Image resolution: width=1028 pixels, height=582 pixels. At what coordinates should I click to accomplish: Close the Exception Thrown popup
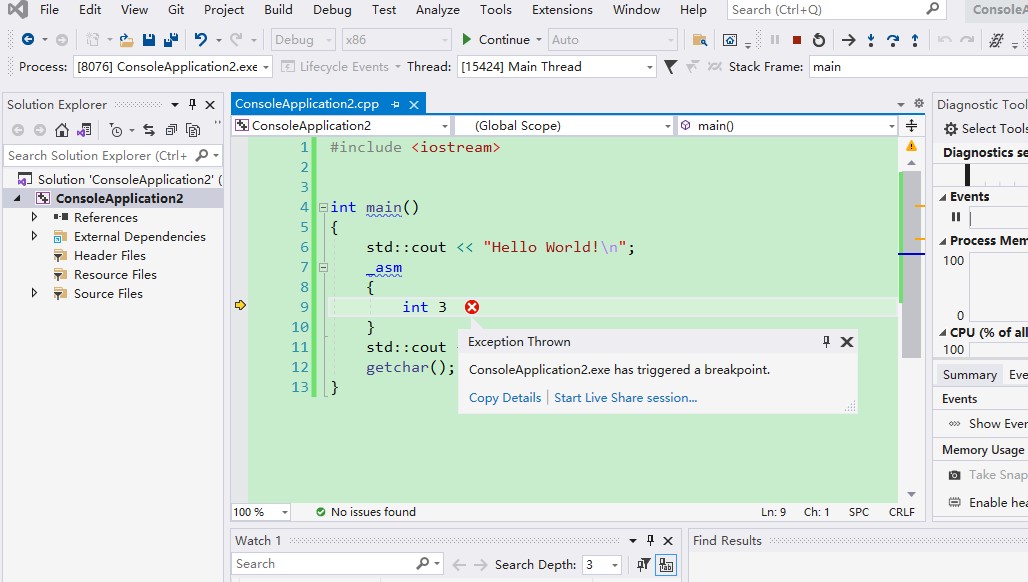[x=847, y=341]
